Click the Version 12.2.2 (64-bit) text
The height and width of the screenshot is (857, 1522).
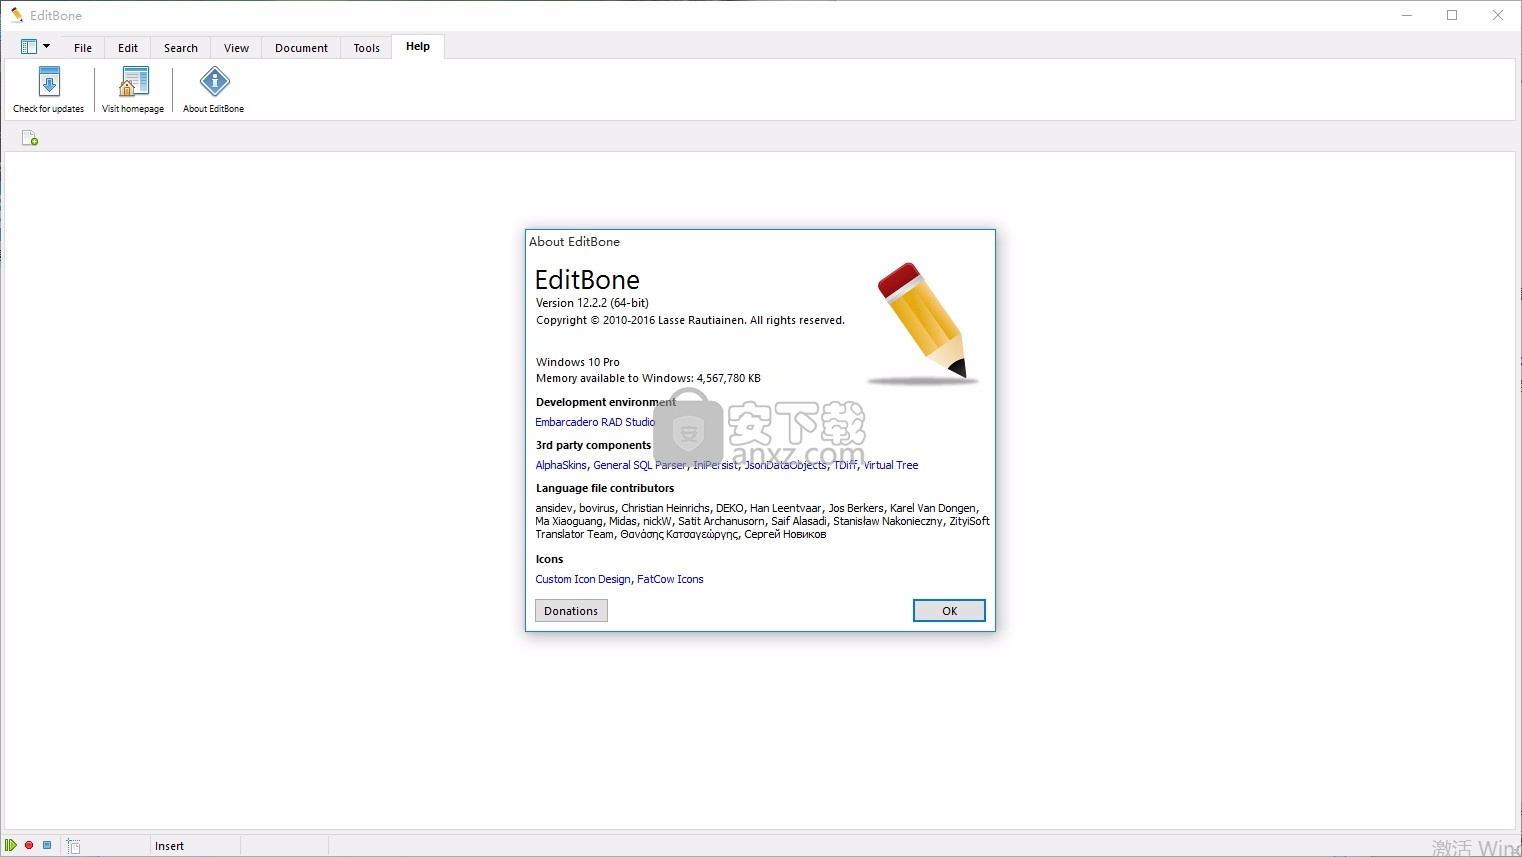click(x=592, y=303)
